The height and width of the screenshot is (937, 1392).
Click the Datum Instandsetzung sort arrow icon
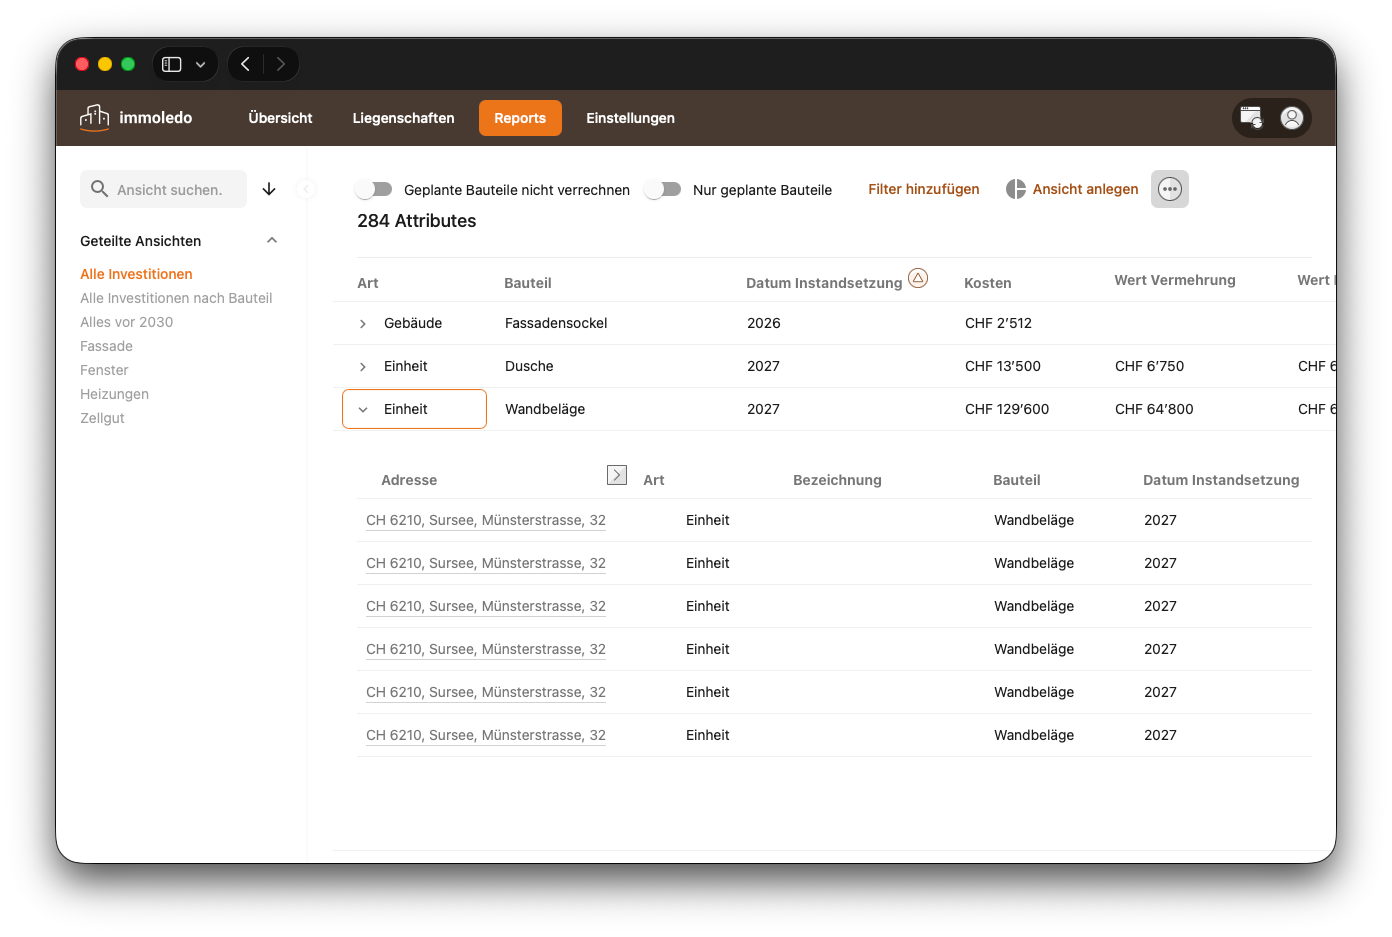pos(918,278)
